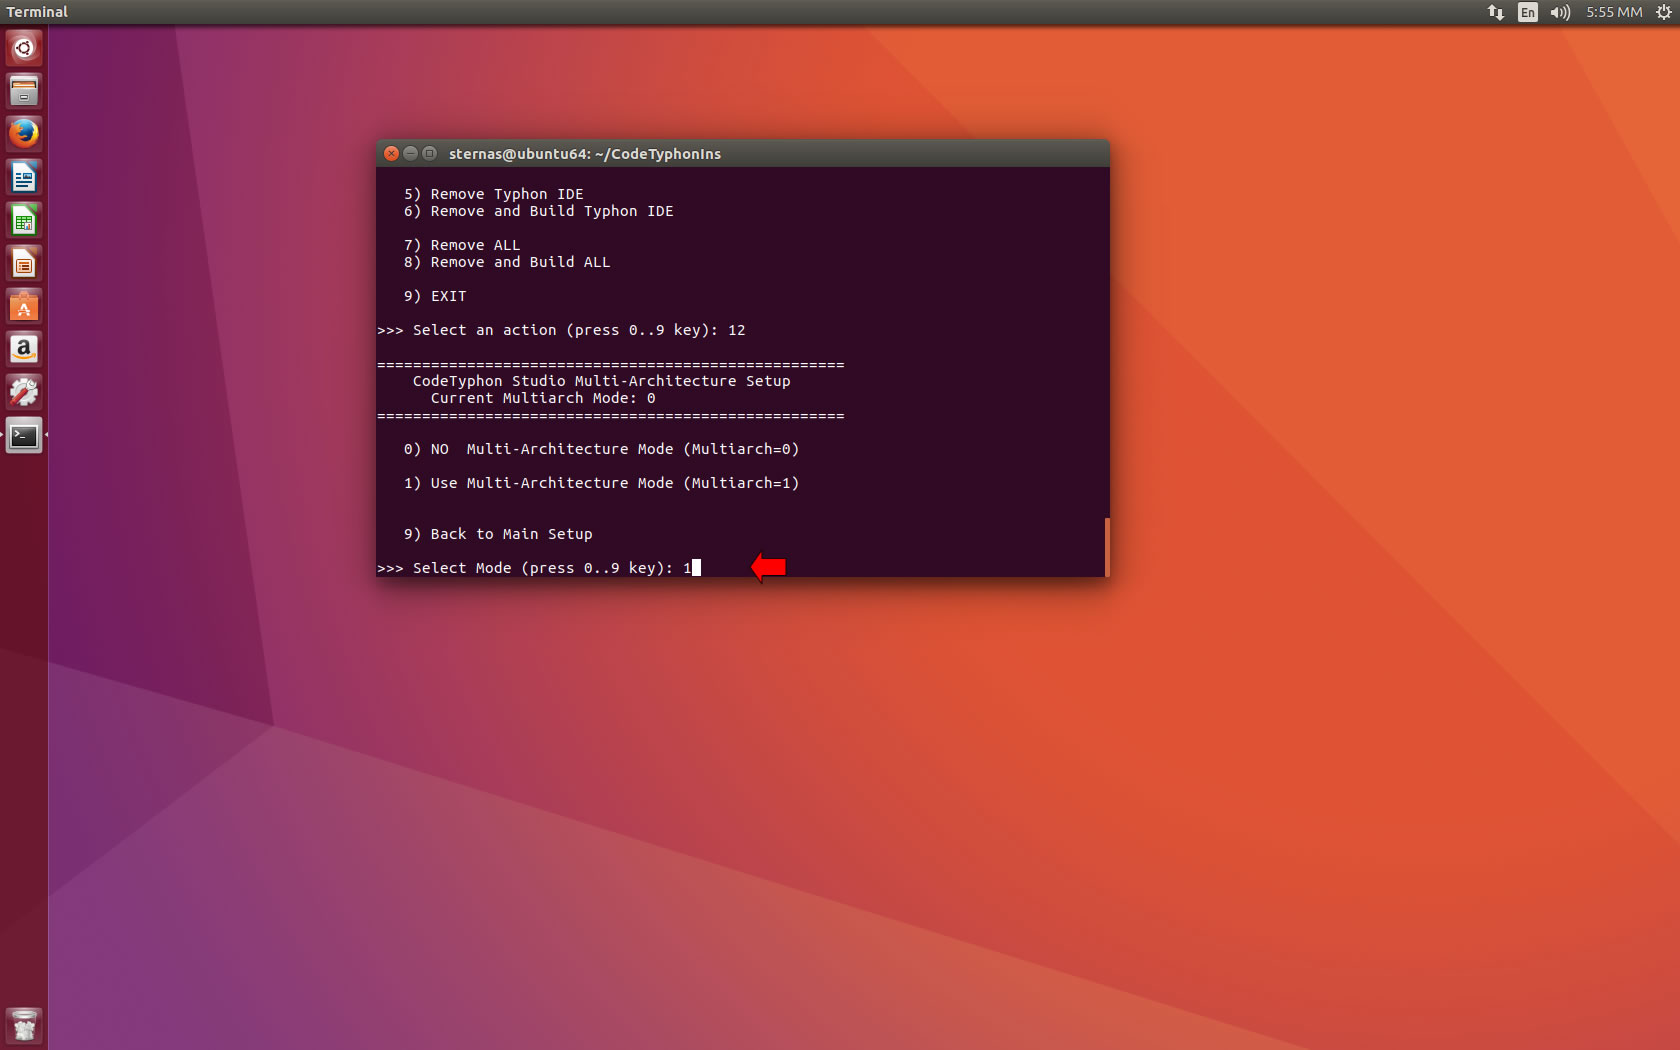Click '9) Back to Main Setup' line

click(498, 534)
